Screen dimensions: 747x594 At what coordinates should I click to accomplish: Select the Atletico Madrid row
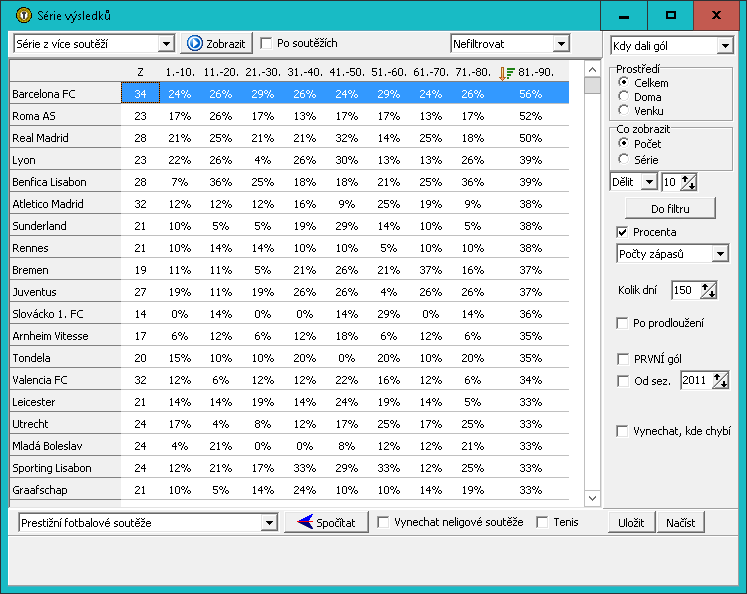pos(289,203)
